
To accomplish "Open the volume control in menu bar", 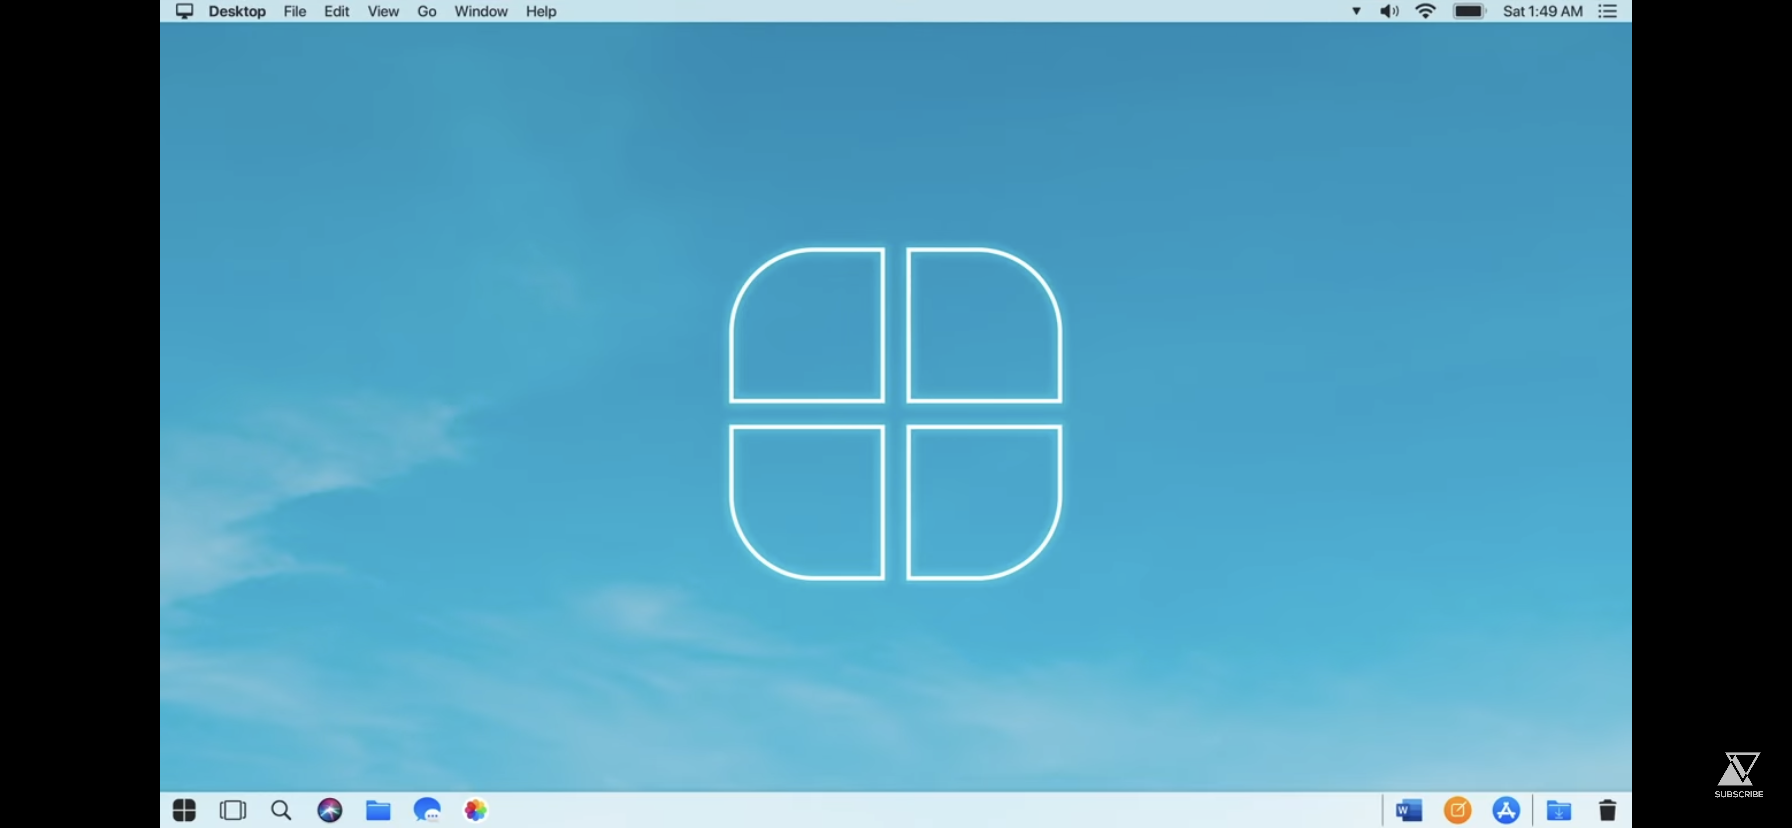I will 1390,11.
